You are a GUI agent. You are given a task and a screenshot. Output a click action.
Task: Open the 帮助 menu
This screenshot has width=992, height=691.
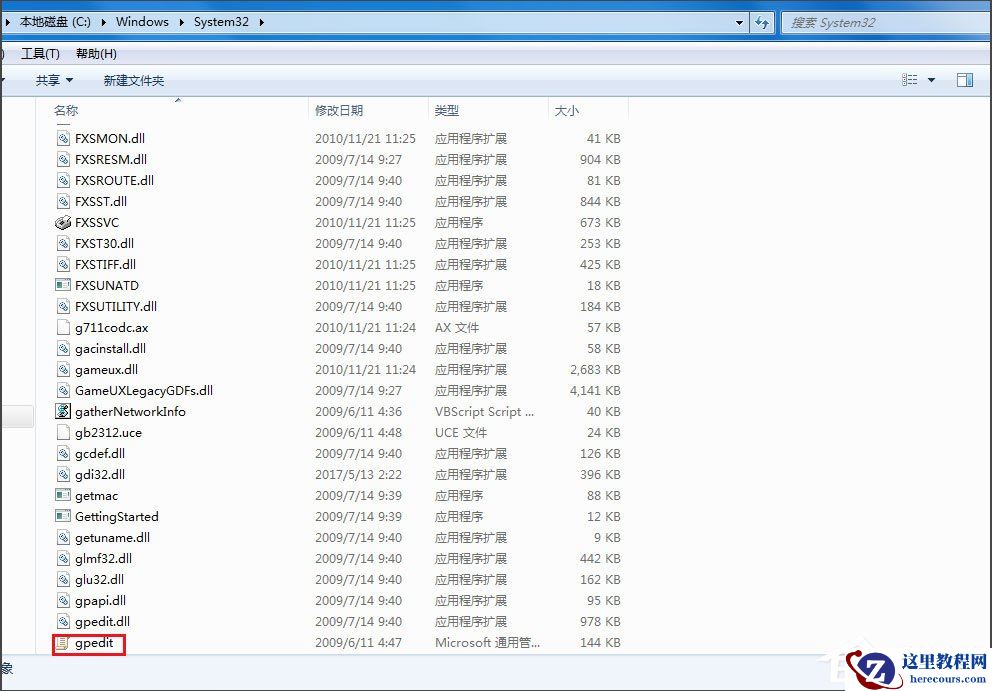[x=94, y=53]
